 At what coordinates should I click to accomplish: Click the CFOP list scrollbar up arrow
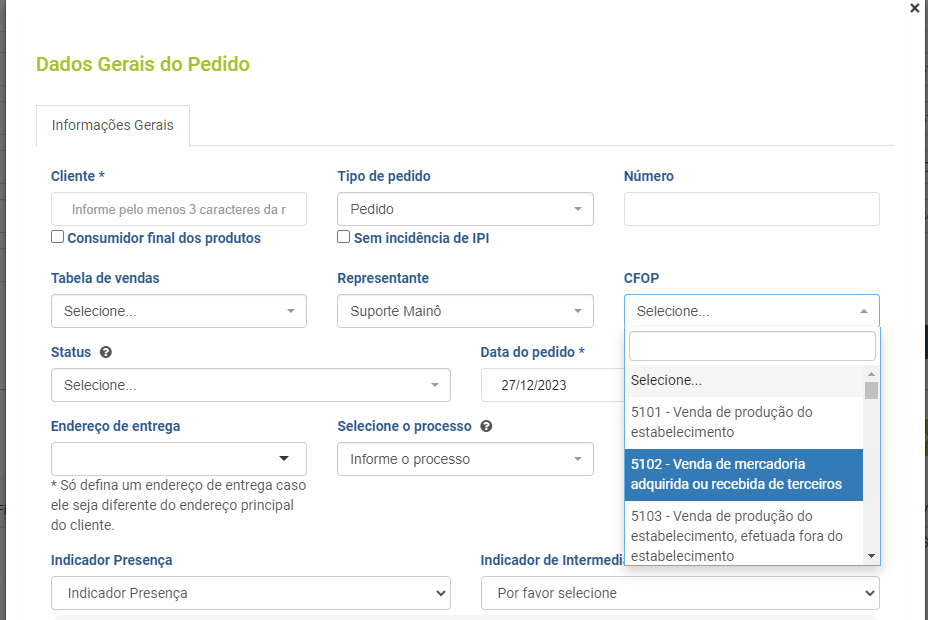coord(871,374)
